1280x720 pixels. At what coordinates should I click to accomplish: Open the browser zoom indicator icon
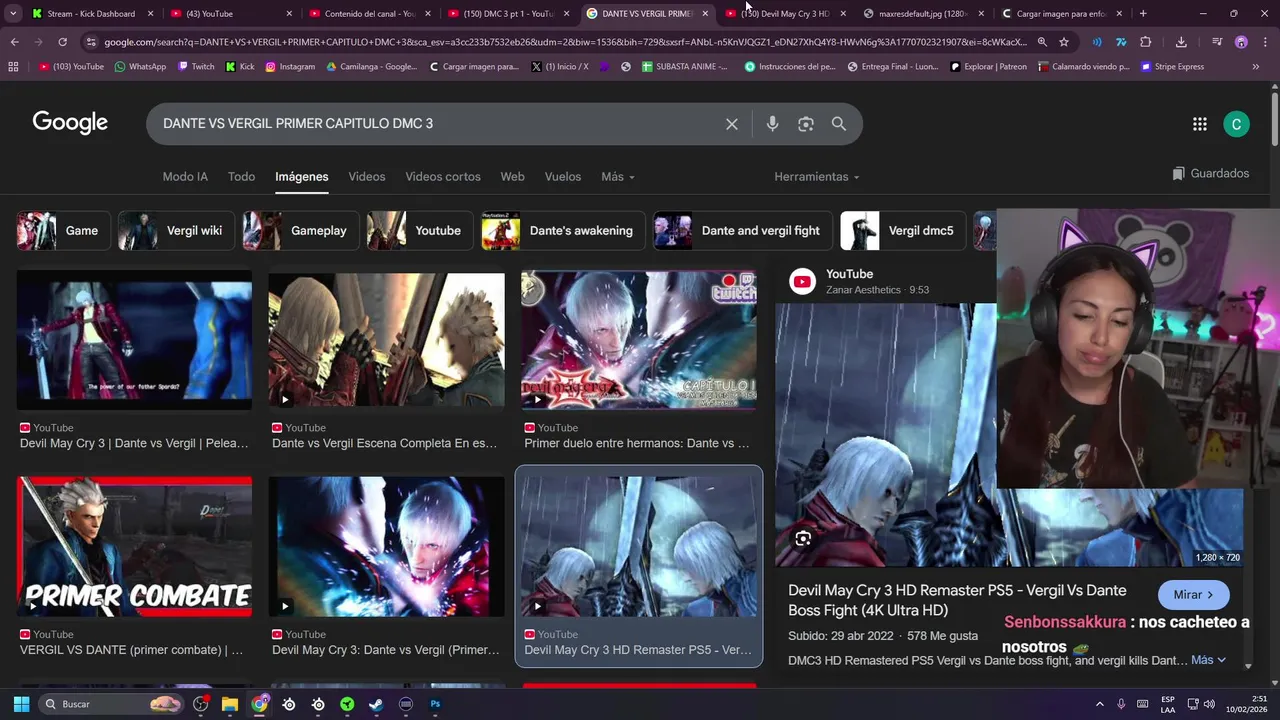(x=1042, y=42)
